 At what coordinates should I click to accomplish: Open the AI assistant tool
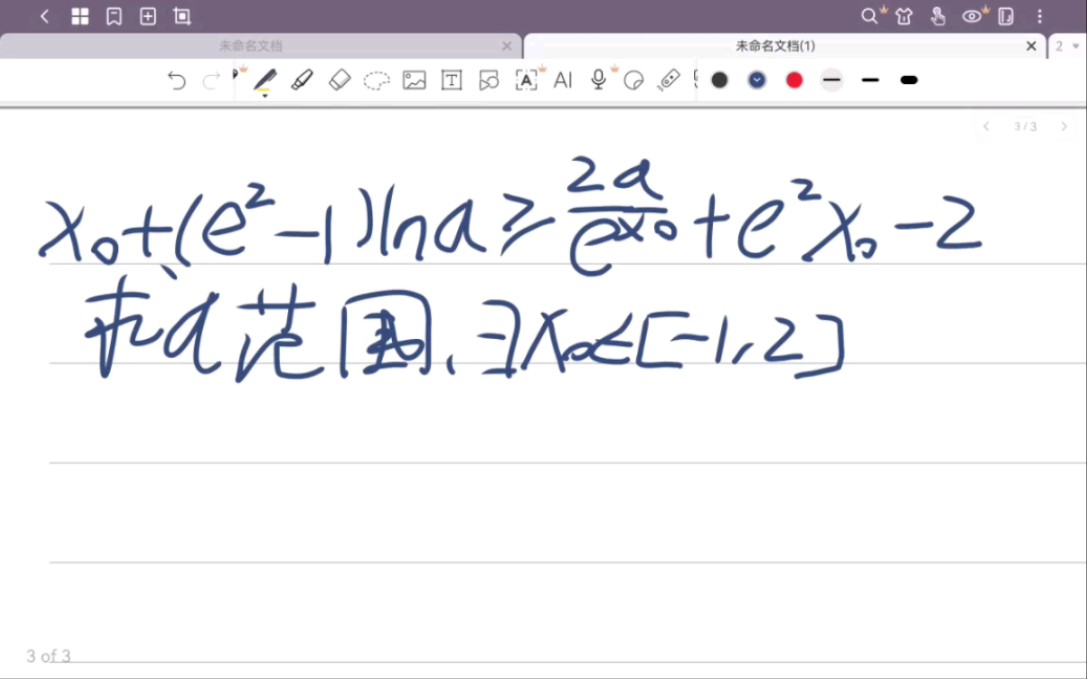(562, 80)
